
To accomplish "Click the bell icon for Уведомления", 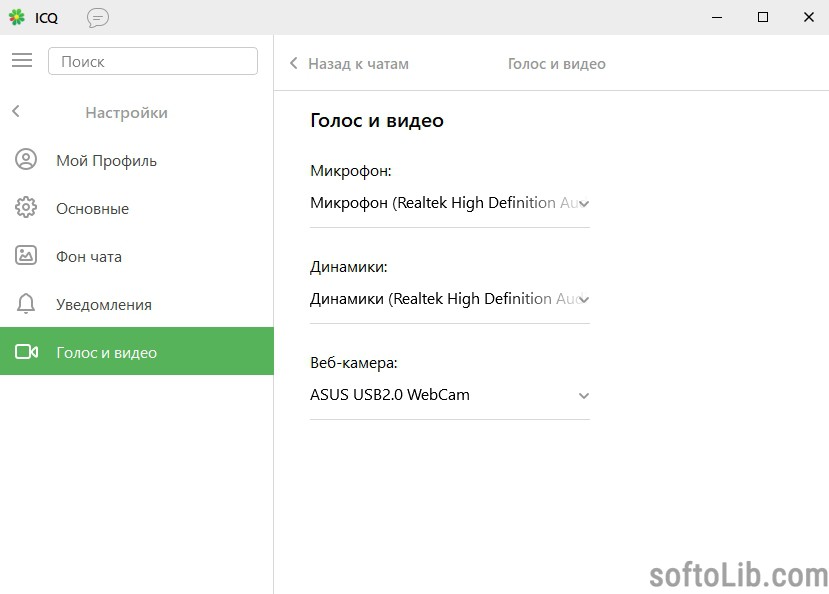I will pyautogui.click(x=26, y=304).
